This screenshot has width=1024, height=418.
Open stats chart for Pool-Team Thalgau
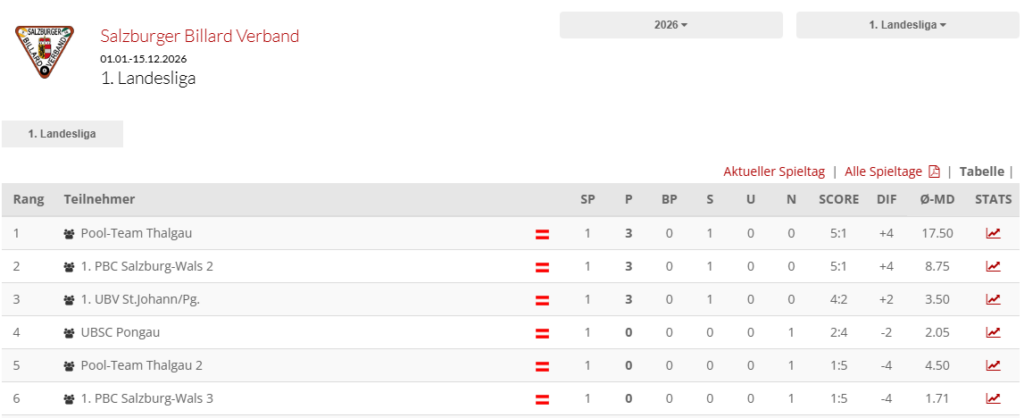pyautogui.click(x=992, y=233)
